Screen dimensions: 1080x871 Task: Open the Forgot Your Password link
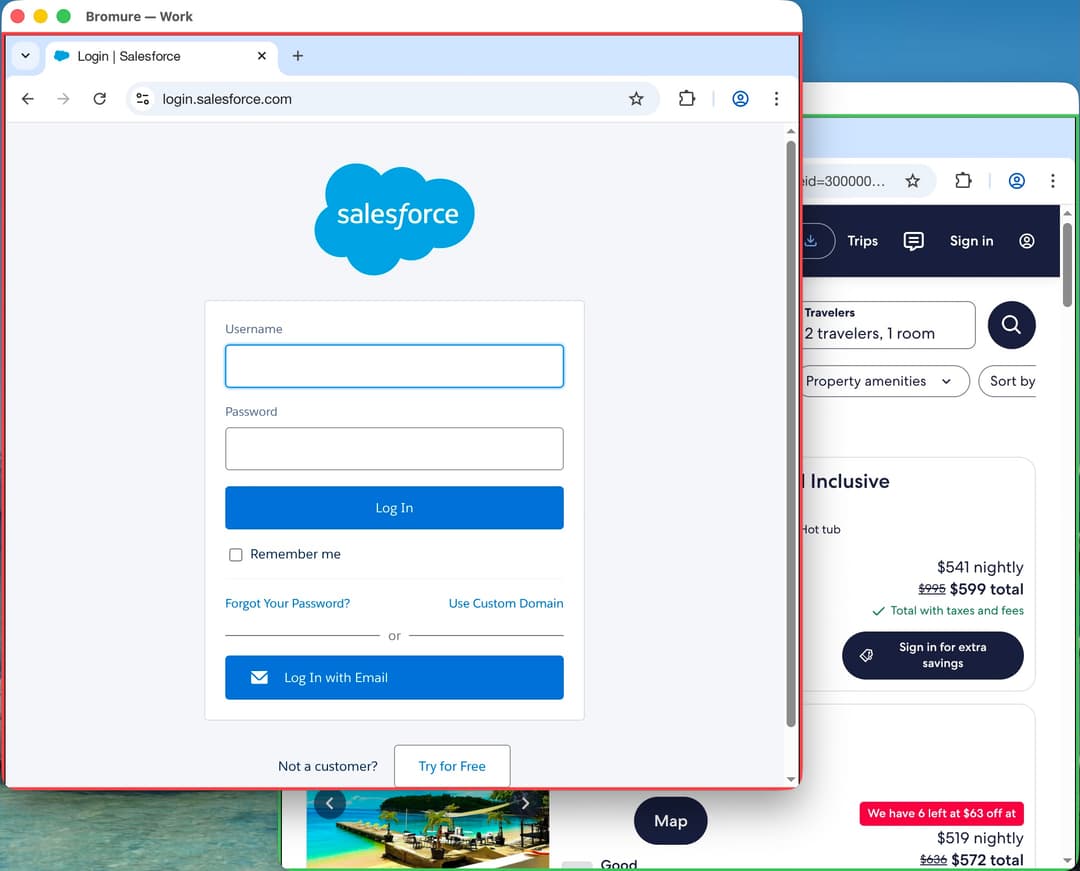[287, 603]
